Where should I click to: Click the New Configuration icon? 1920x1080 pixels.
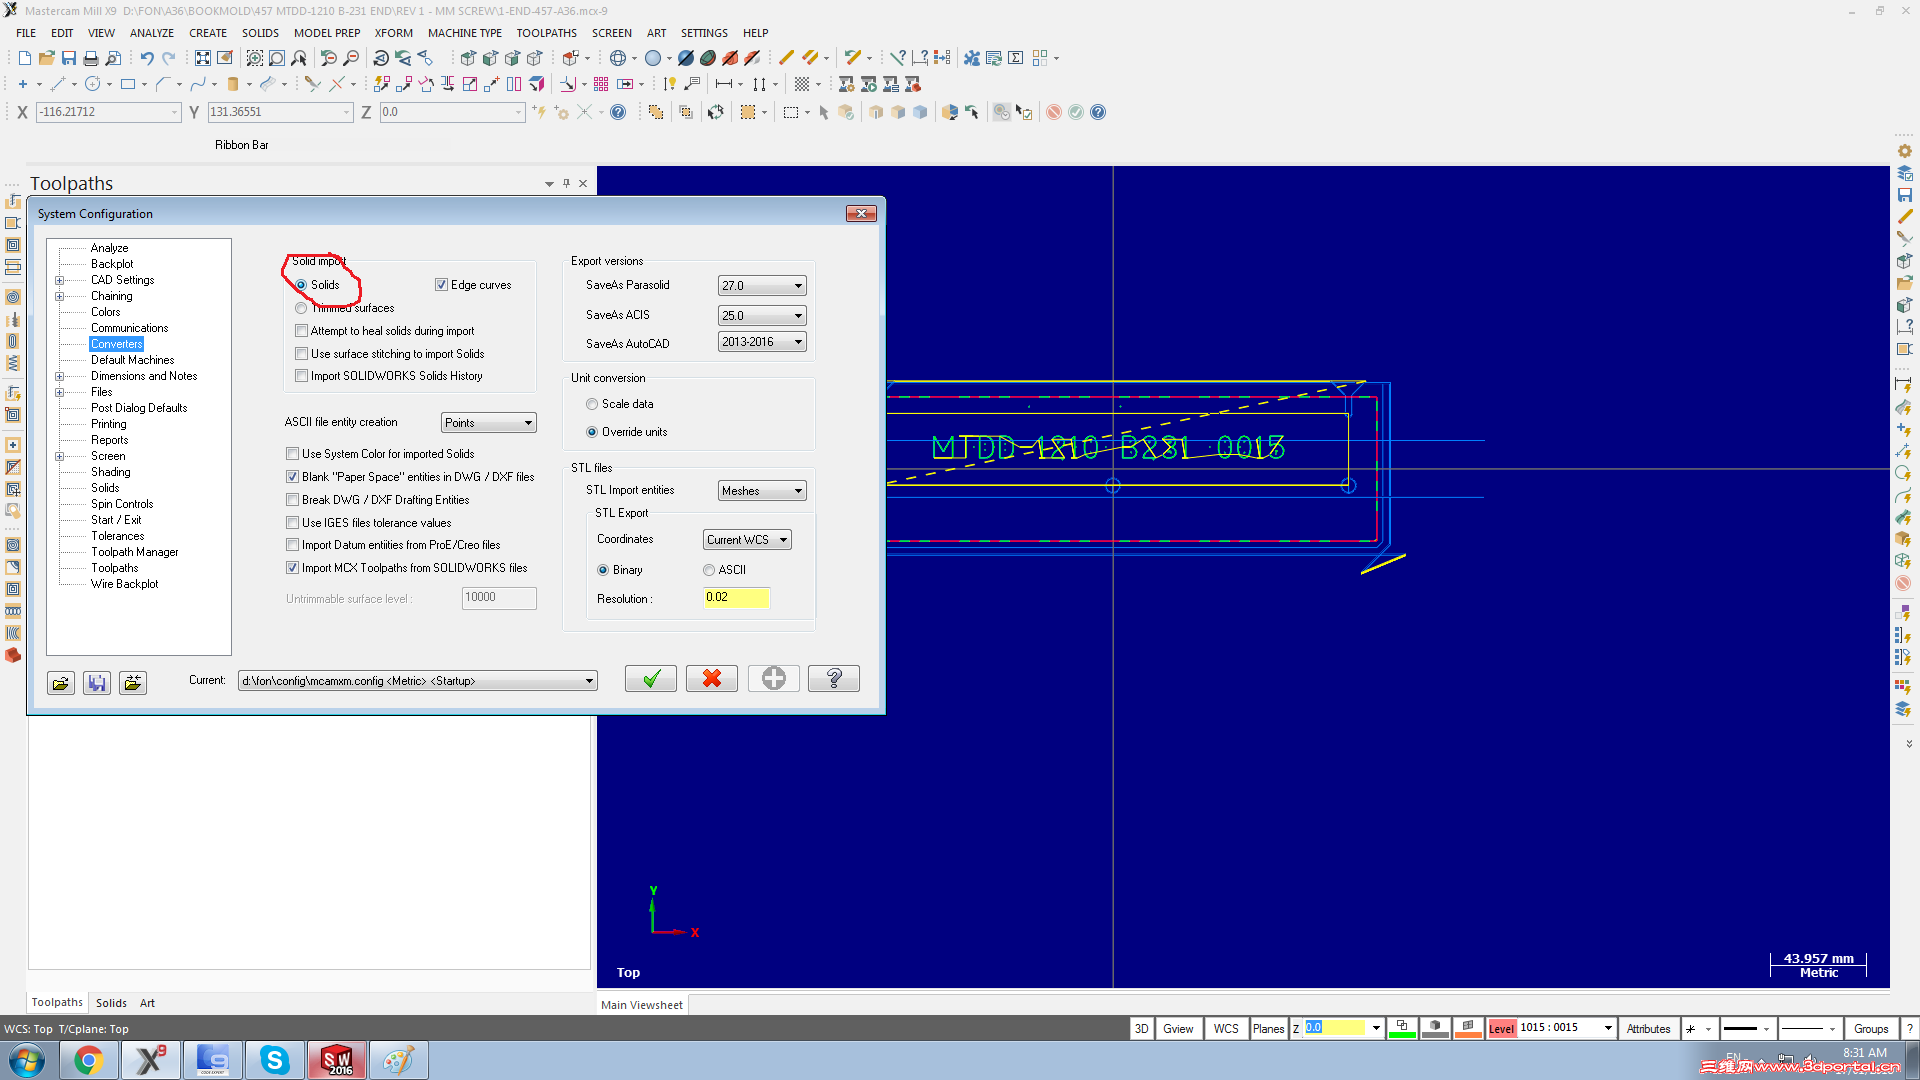[x=774, y=678]
